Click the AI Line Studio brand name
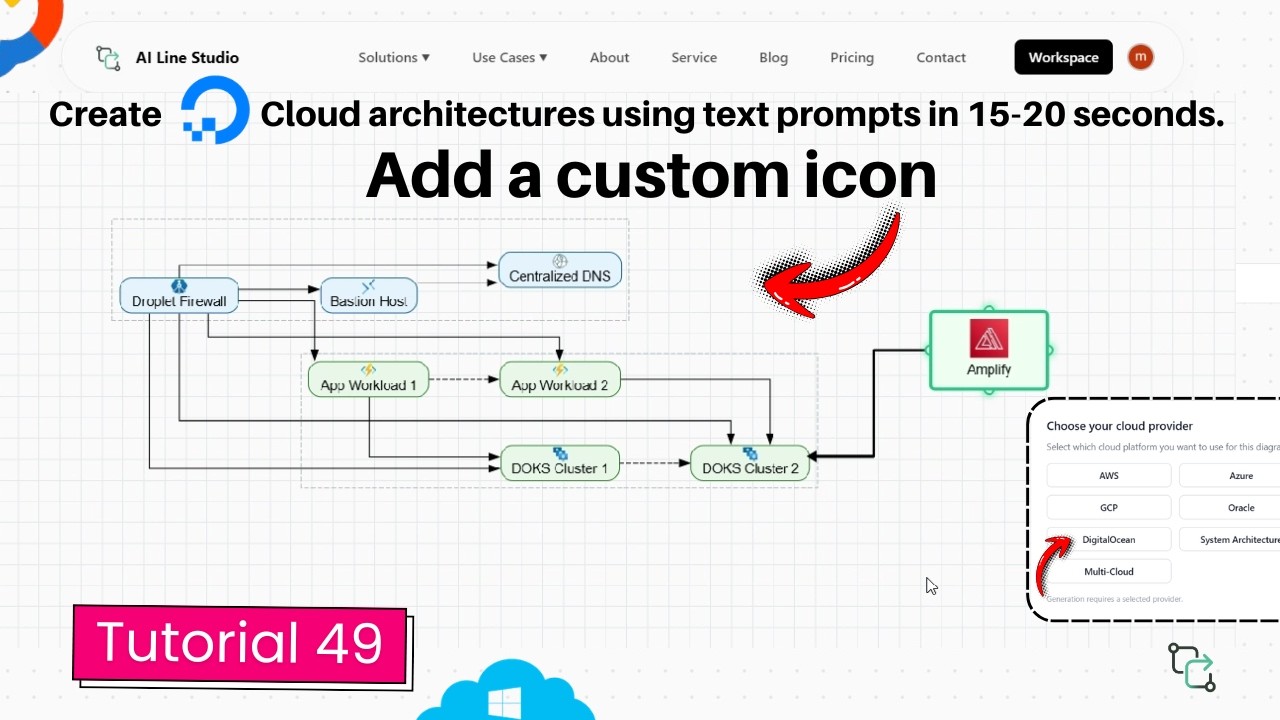This screenshot has width=1280, height=720. (x=187, y=57)
